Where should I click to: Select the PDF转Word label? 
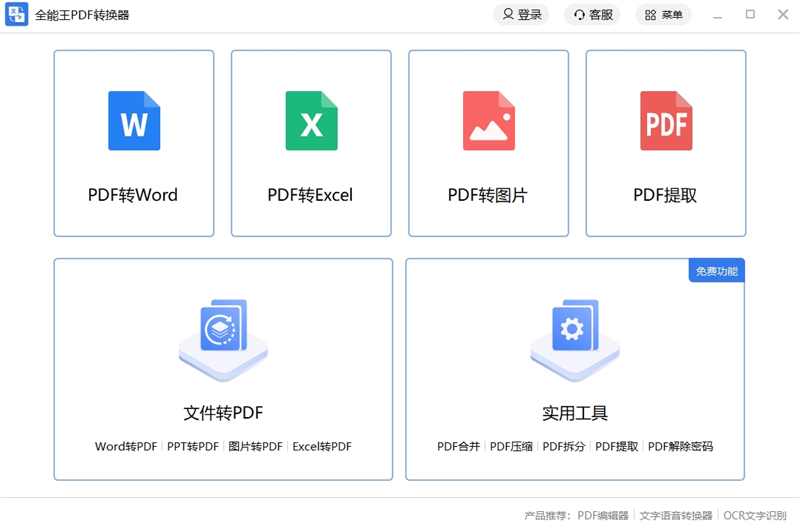133,195
